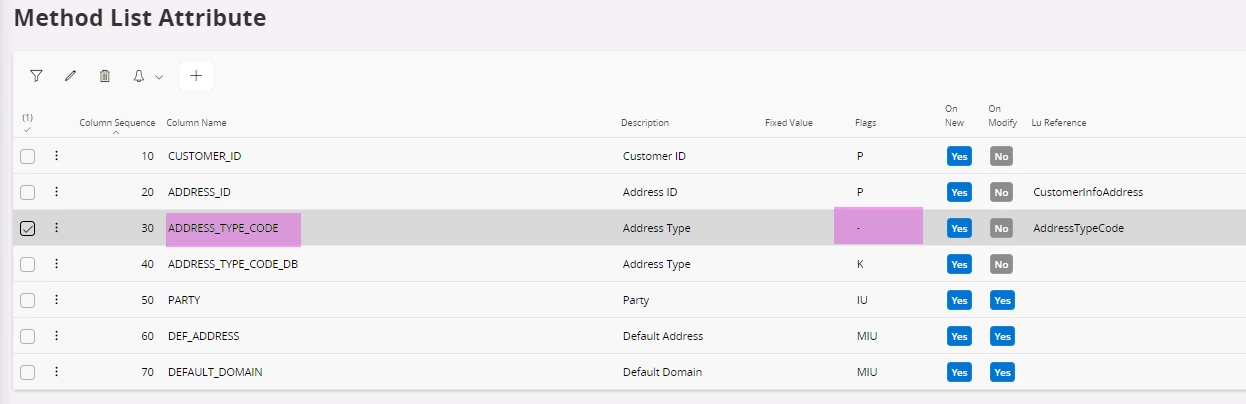
Task: Open three-dot menu for PARTY row
Action: click(57, 300)
